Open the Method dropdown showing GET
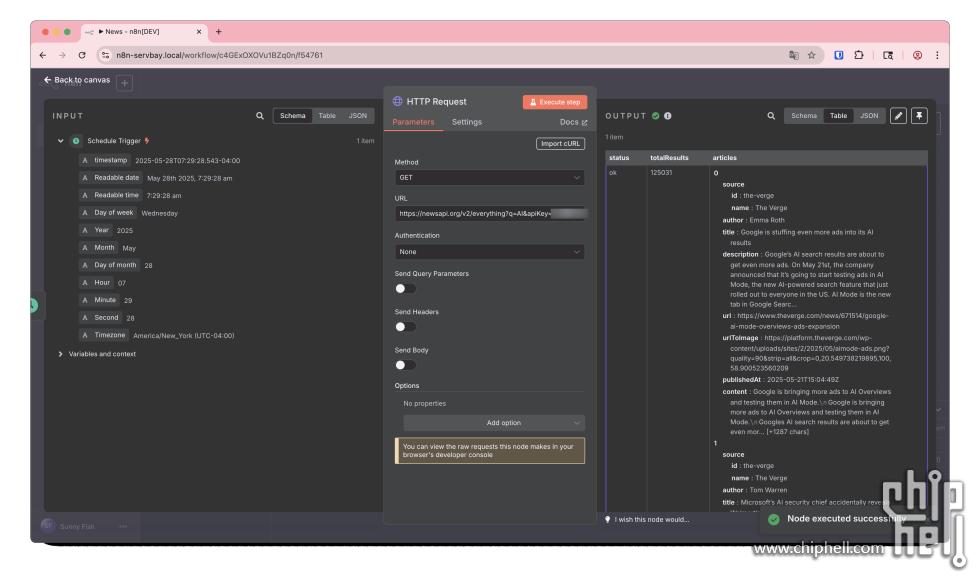Viewport: 980px width, 583px height. point(489,177)
